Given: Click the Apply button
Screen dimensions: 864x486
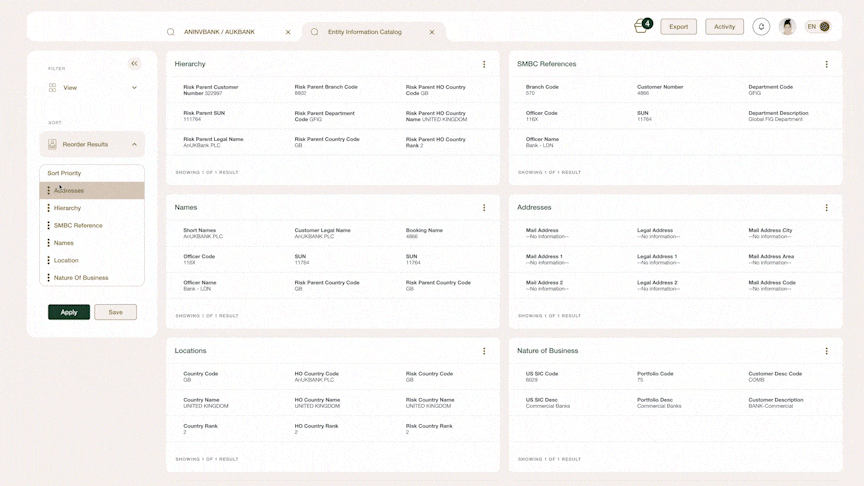Looking at the screenshot, I should tap(69, 312).
